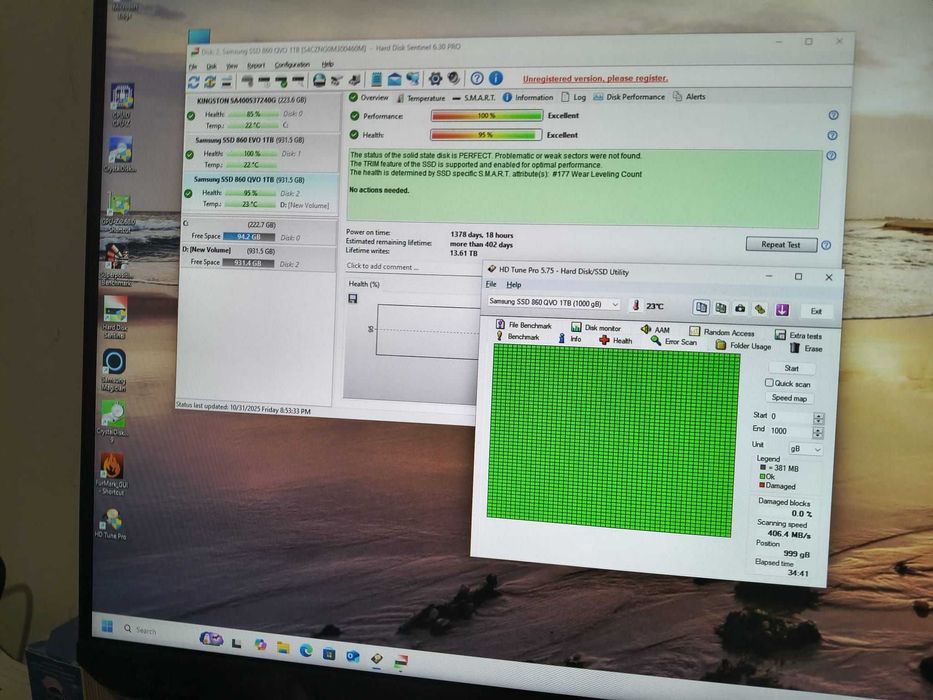The width and height of the screenshot is (933, 700).
Task: Click the blue info icon in Sentinel toolbar
Action: pyautogui.click(x=496, y=78)
